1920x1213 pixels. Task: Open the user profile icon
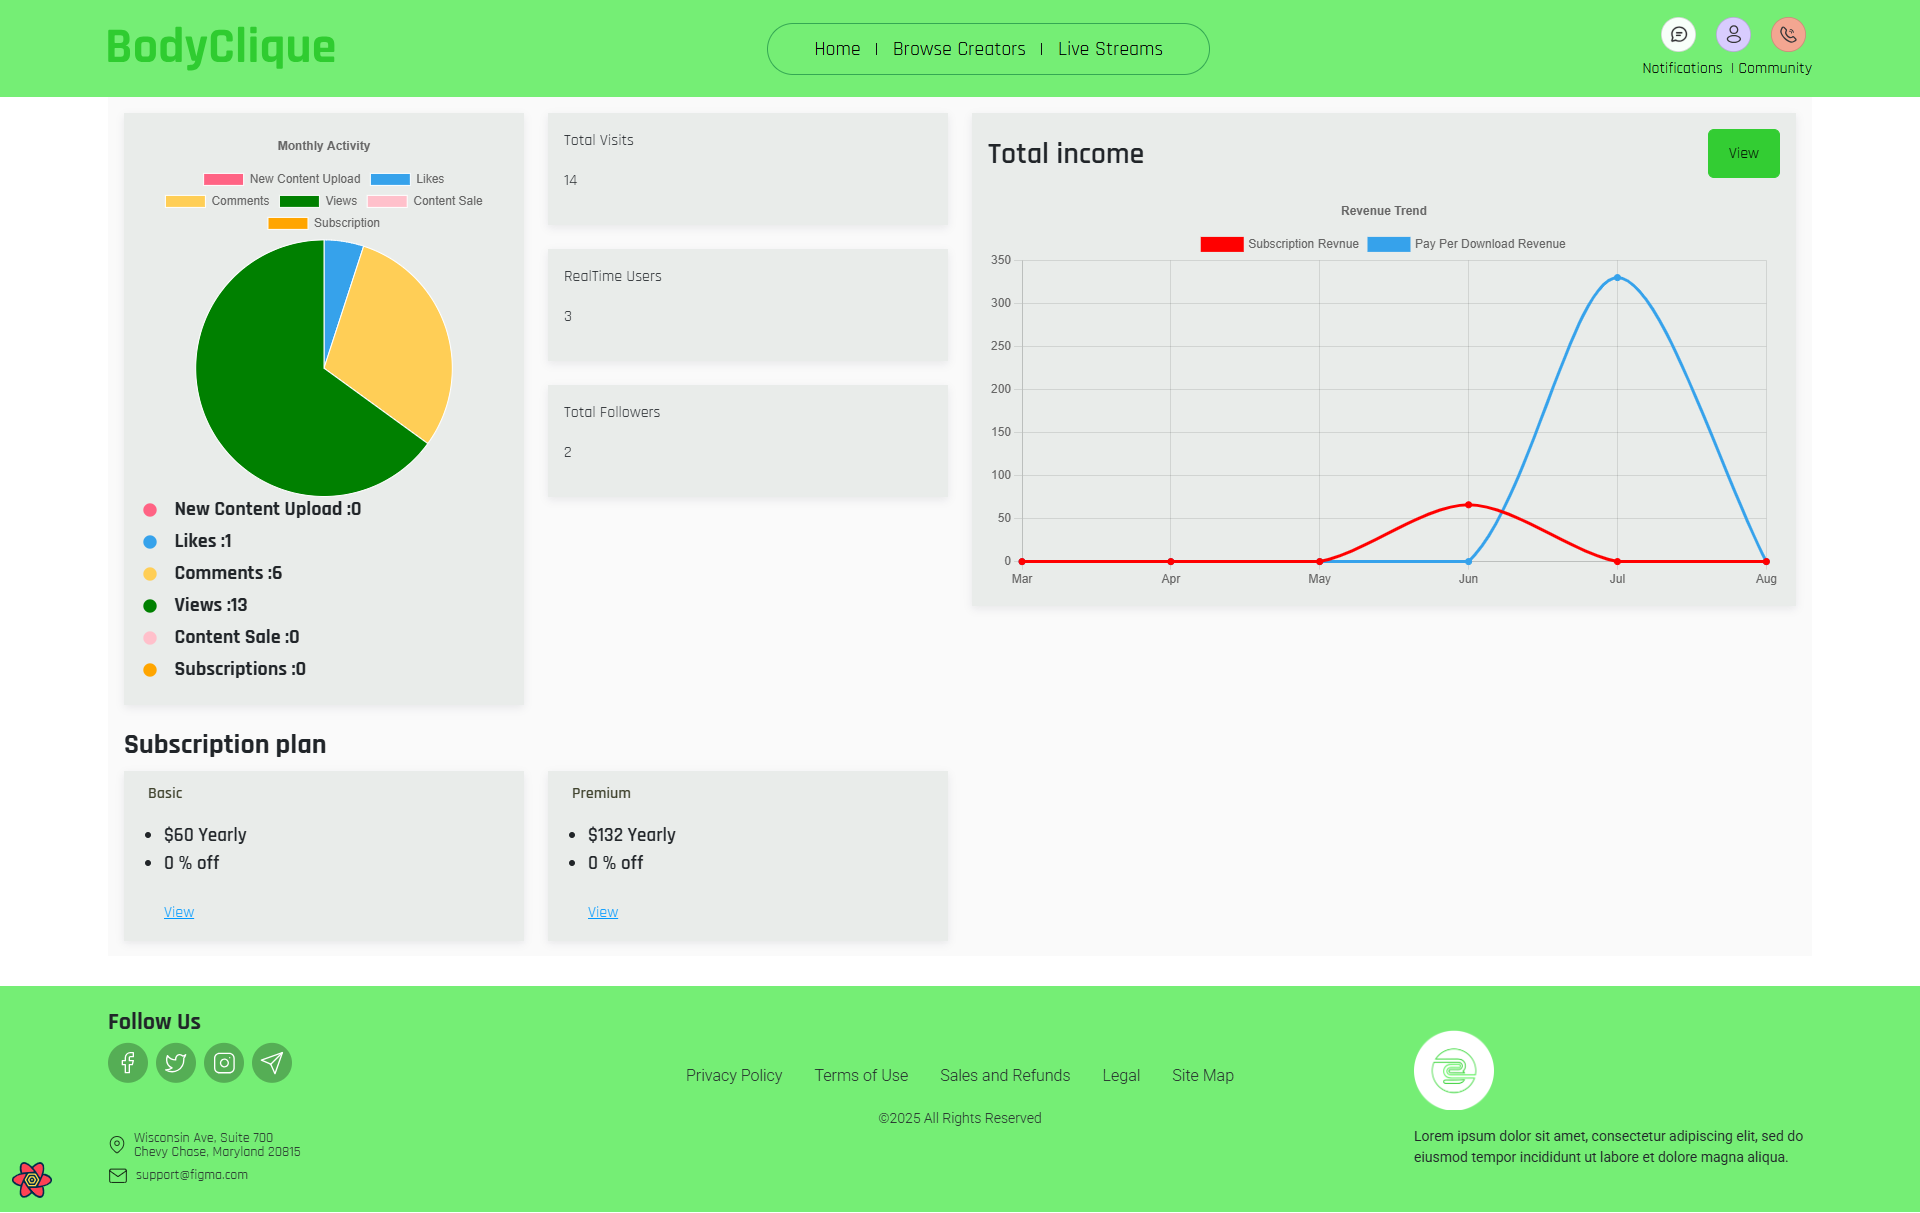(1733, 35)
